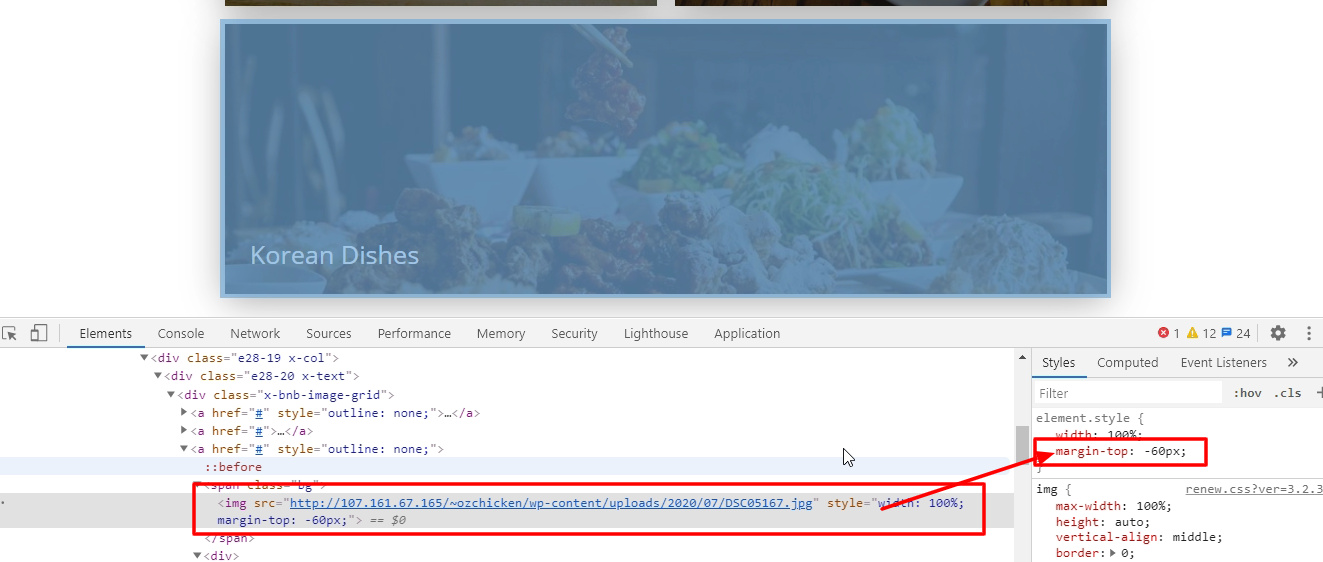The image size is (1323, 562).
Task: Click the vertical-align: middle declaration
Action: click(x=1139, y=537)
